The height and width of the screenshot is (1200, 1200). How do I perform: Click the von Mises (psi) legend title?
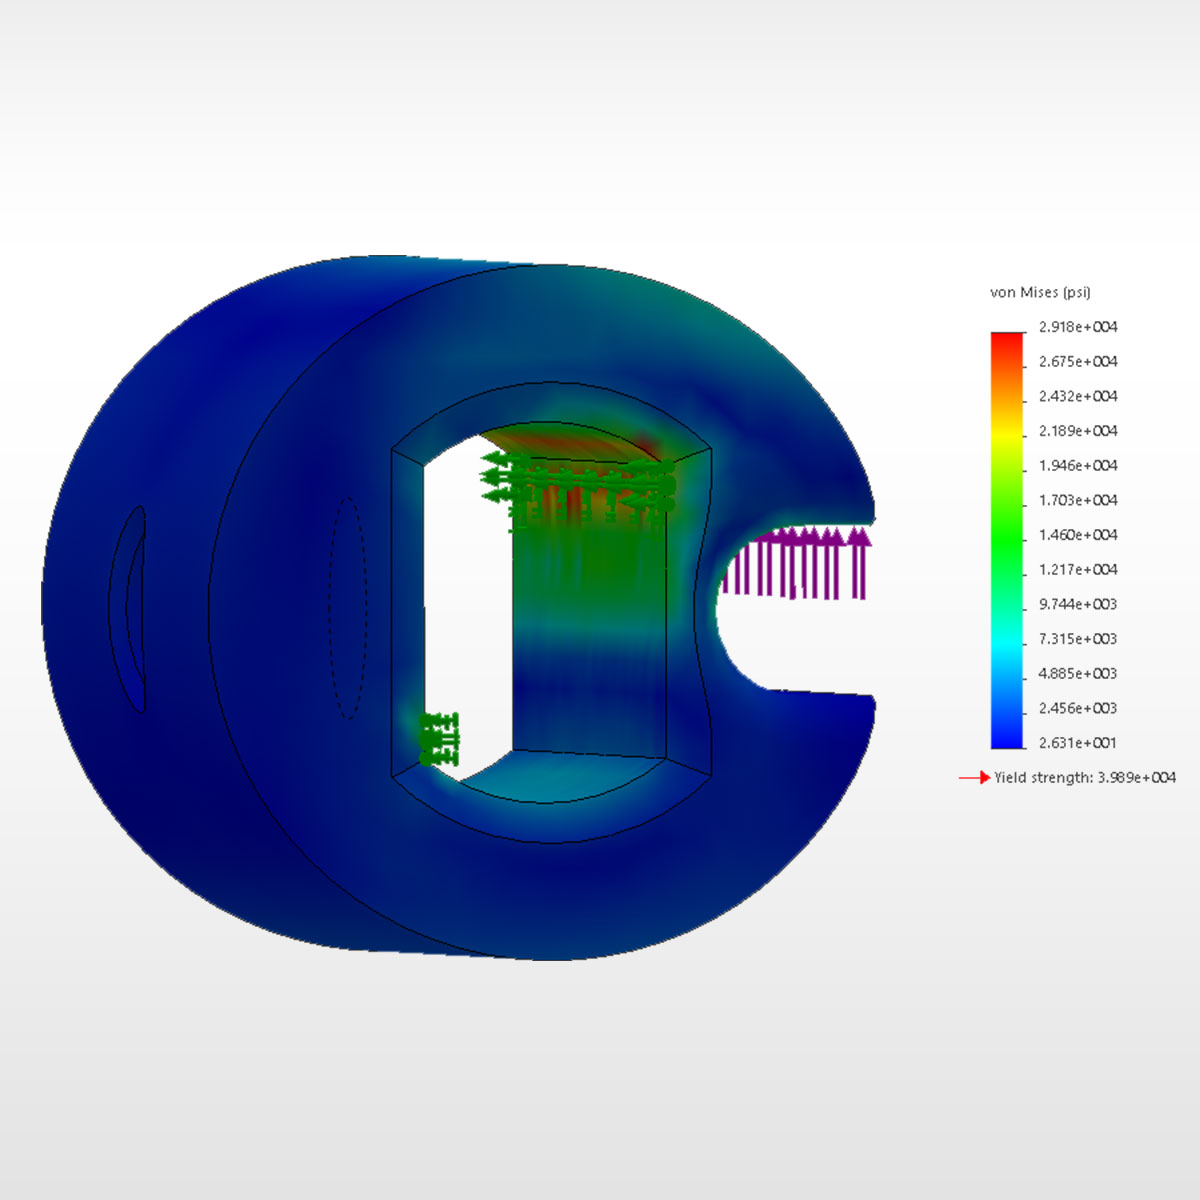pyautogui.click(x=1040, y=292)
